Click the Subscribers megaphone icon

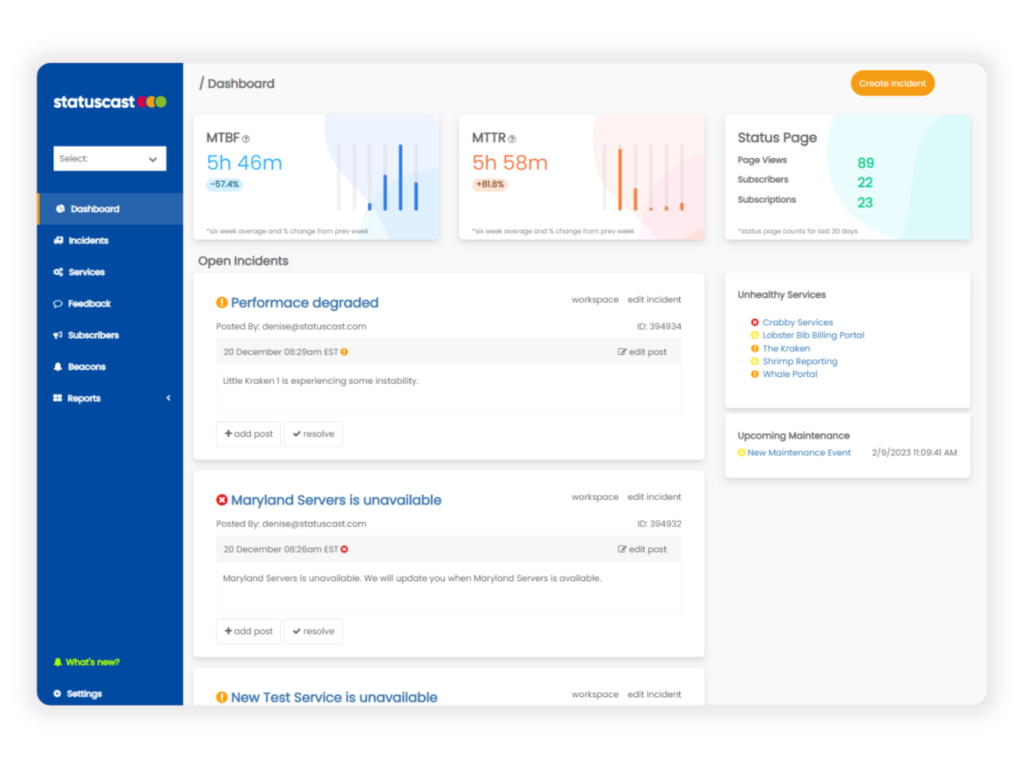(x=58, y=335)
